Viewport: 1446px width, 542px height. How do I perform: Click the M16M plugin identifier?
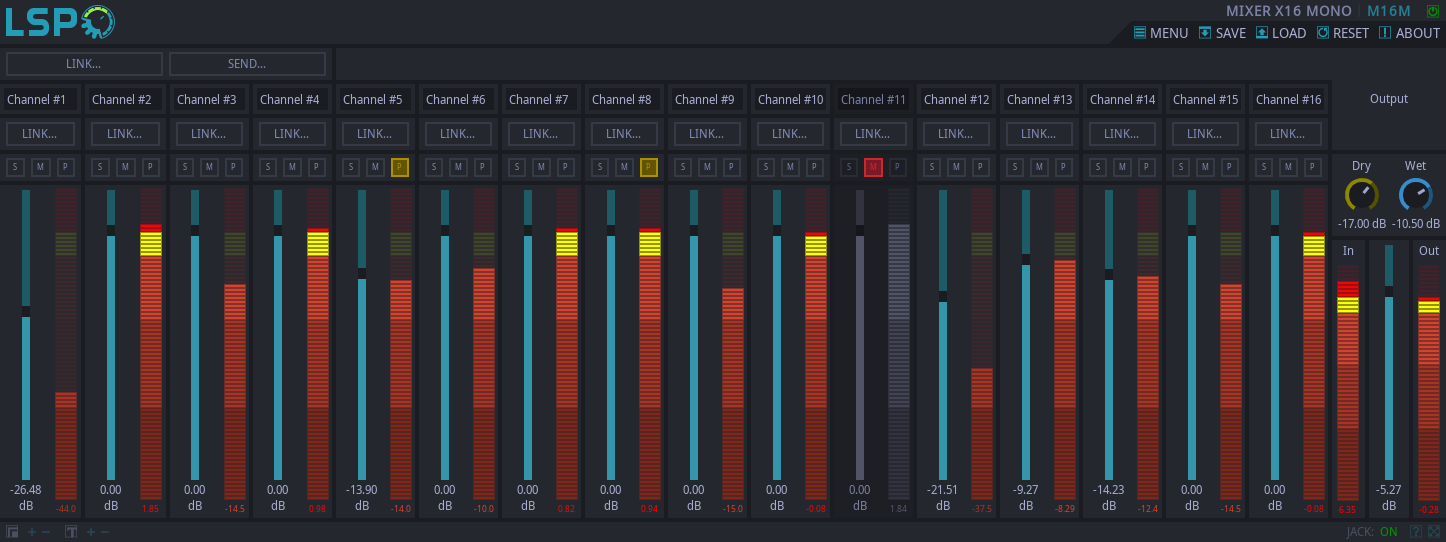pos(1388,11)
